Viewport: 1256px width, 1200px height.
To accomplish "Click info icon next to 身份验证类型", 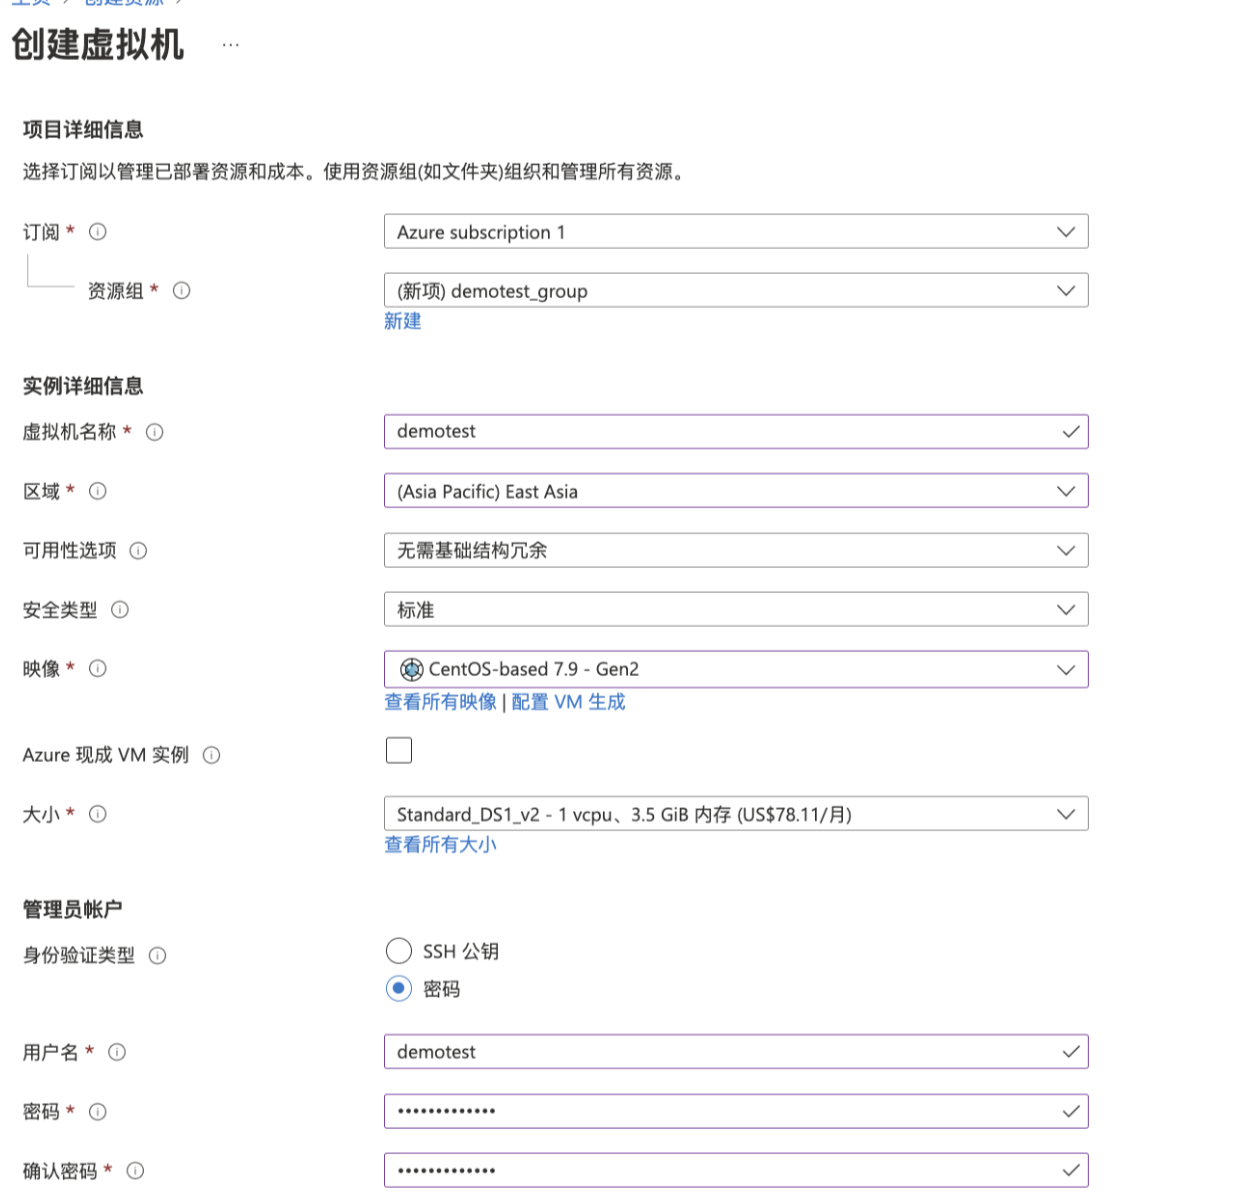I will 158,955.
